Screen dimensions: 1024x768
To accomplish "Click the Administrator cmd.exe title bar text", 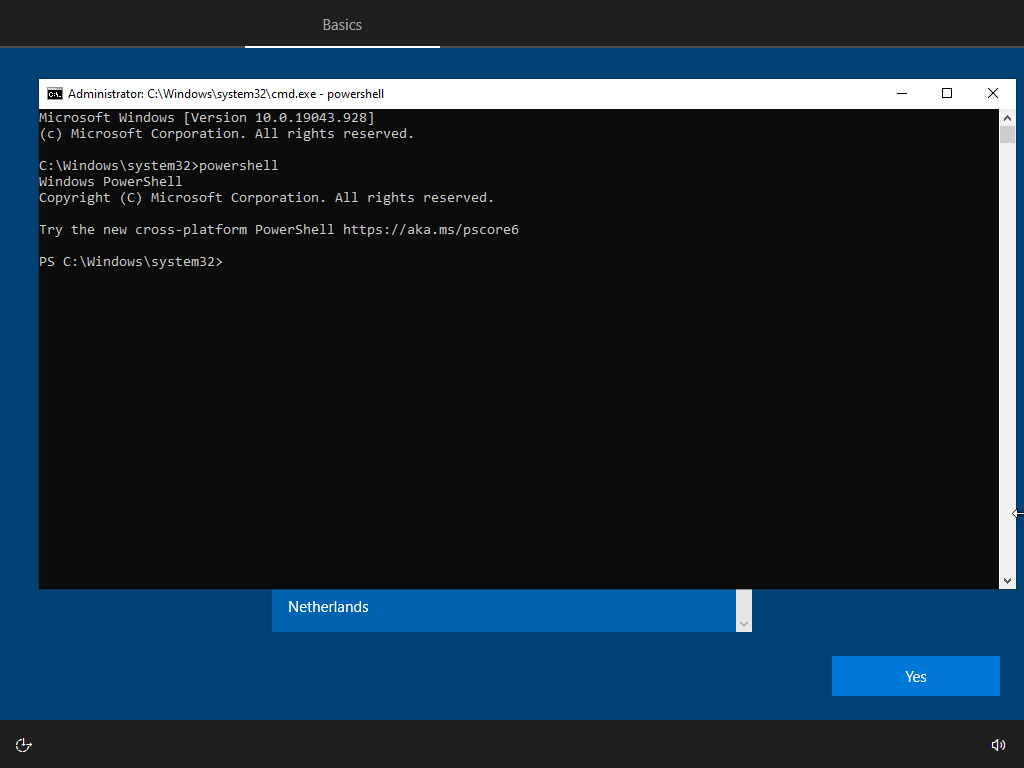I will tap(226, 94).
